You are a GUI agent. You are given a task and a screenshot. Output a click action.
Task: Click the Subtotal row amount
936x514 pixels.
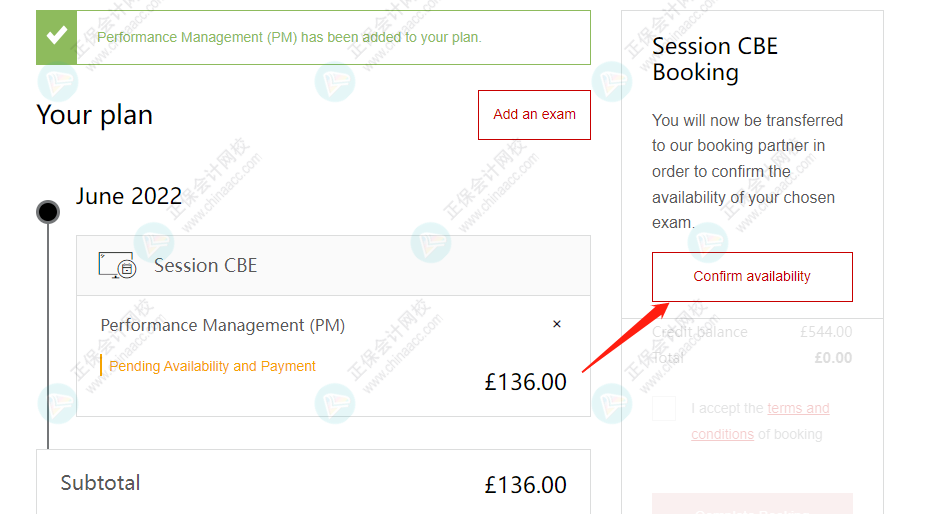coord(525,485)
